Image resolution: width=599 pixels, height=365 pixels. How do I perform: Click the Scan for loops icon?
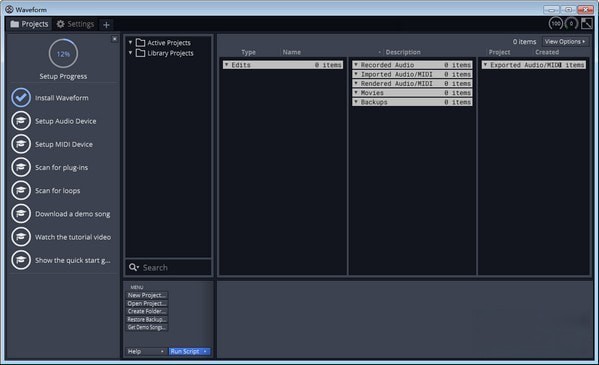pyautogui.click(x=21, y=190)
